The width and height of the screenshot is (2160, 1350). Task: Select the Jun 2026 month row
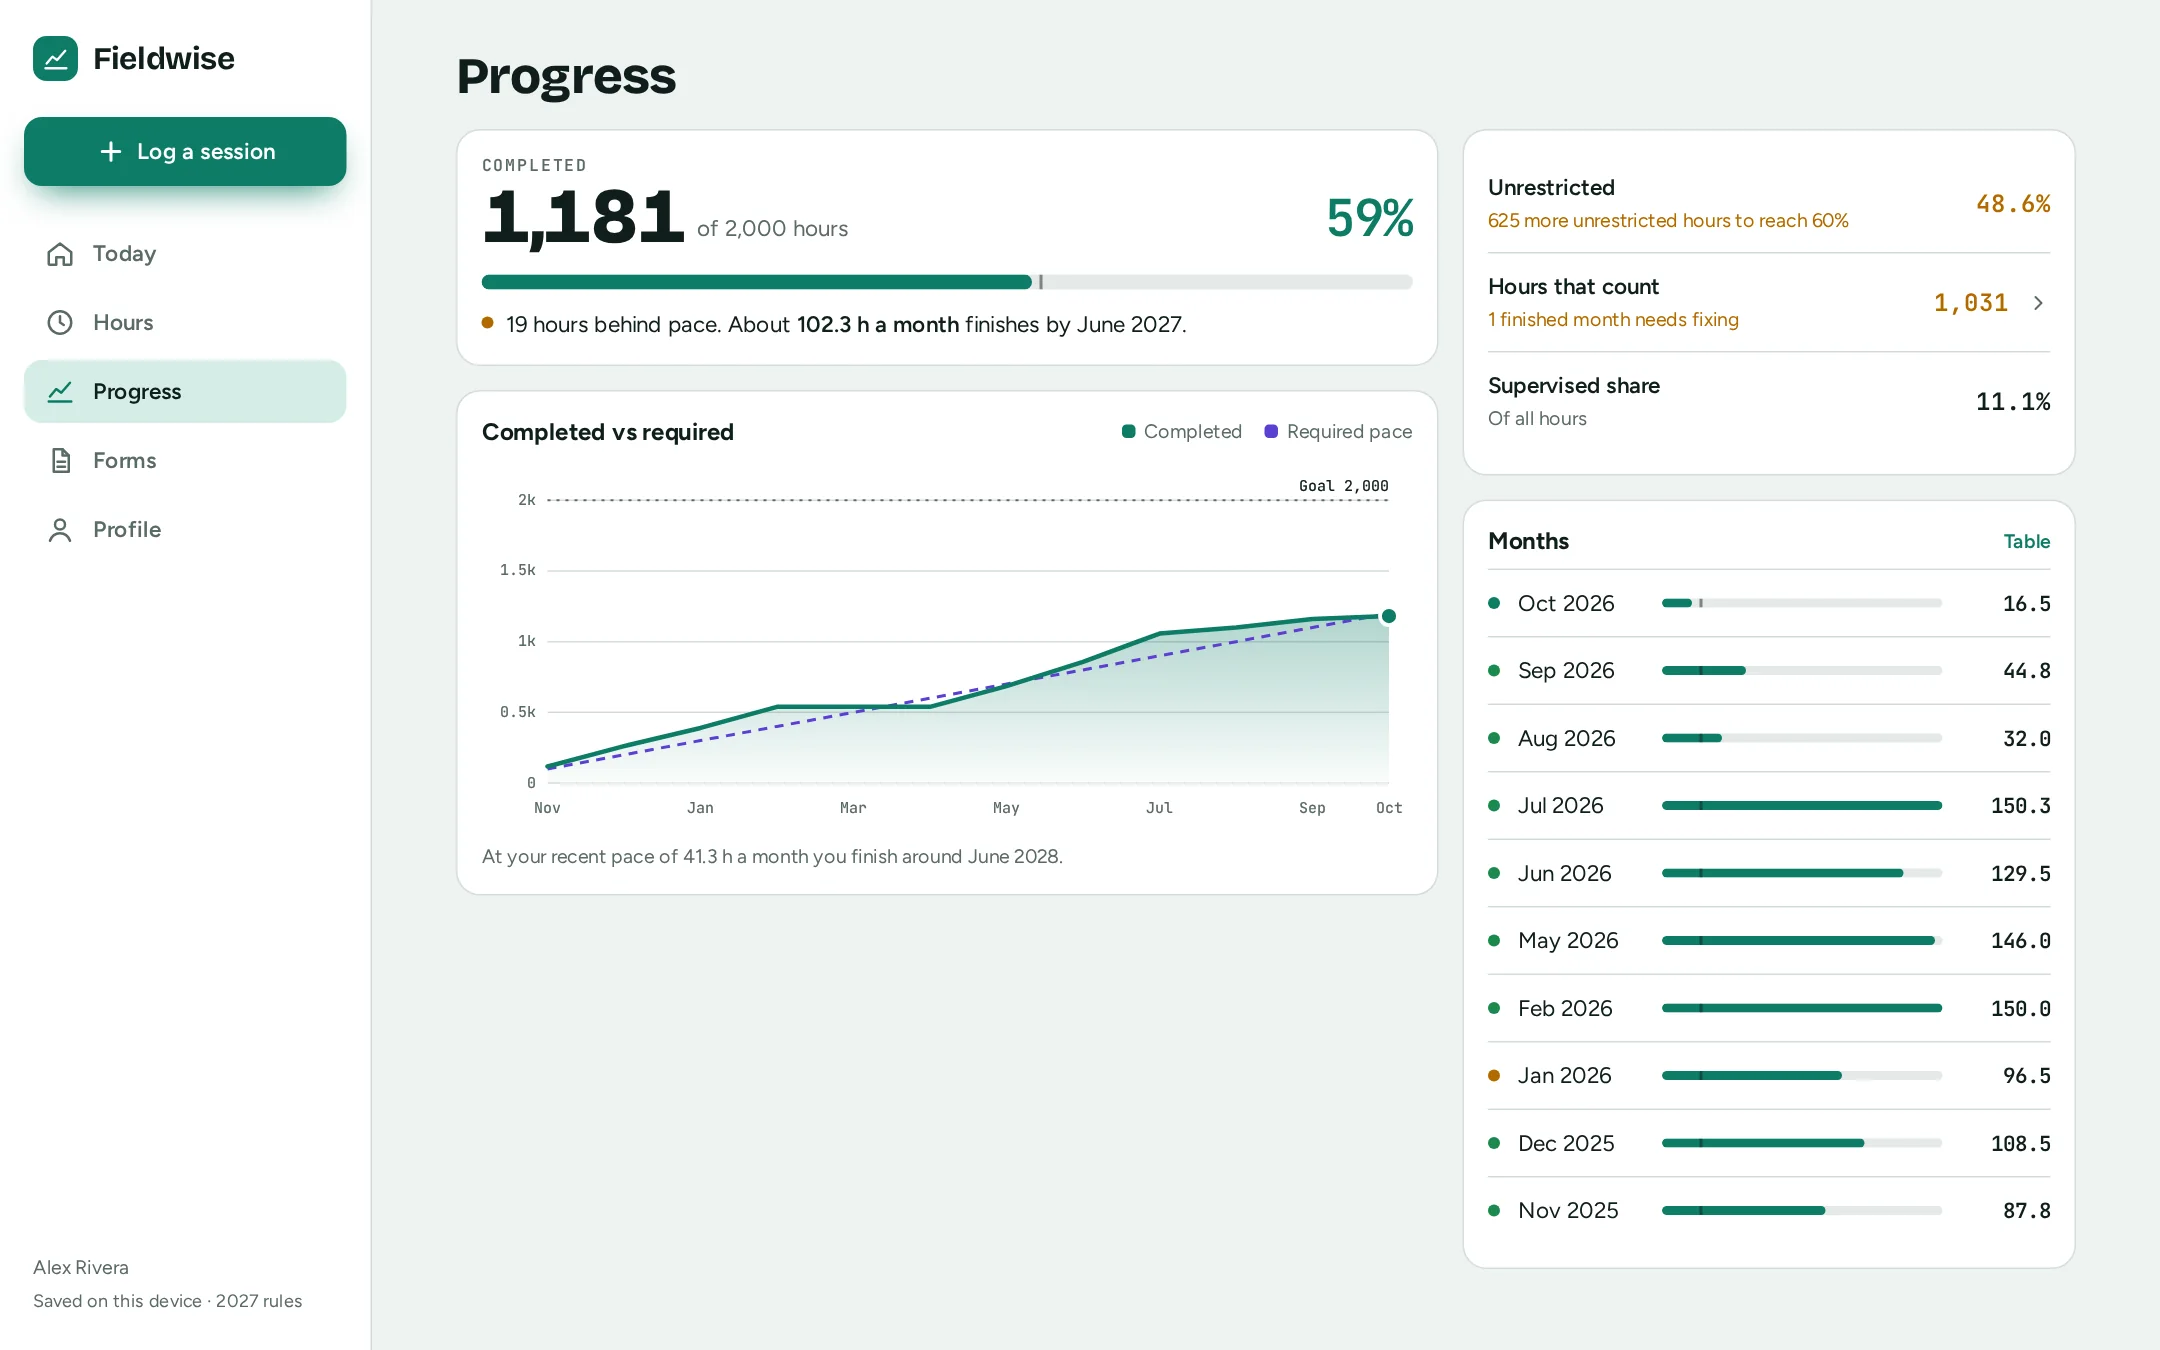[1768, 874]
